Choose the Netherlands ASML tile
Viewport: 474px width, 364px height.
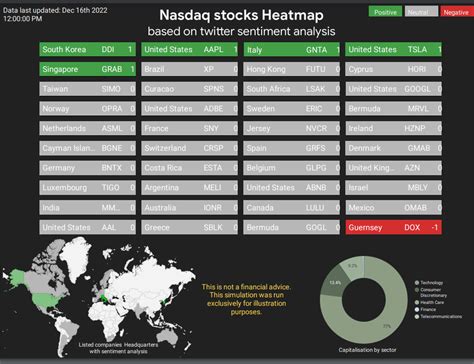[87, 128]
